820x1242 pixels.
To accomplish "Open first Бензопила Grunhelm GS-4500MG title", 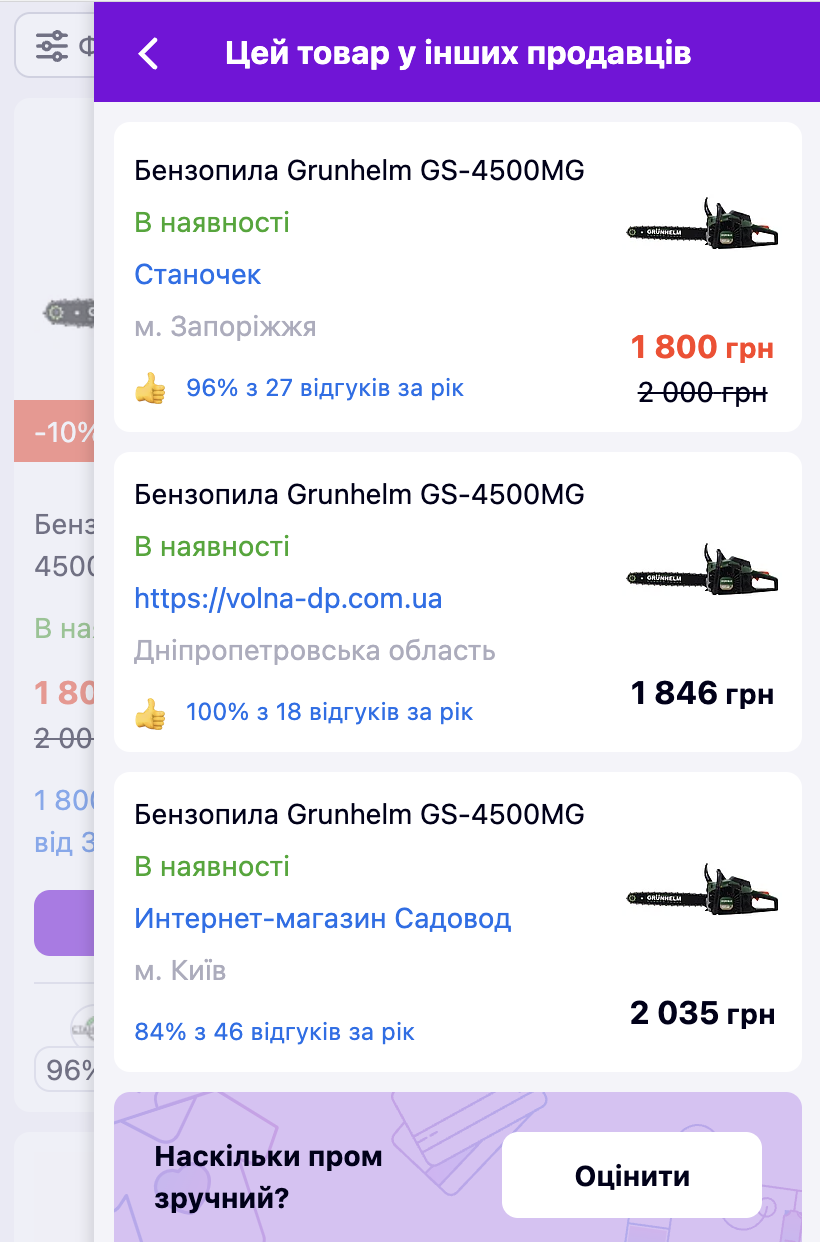I will tap(359, 171).
